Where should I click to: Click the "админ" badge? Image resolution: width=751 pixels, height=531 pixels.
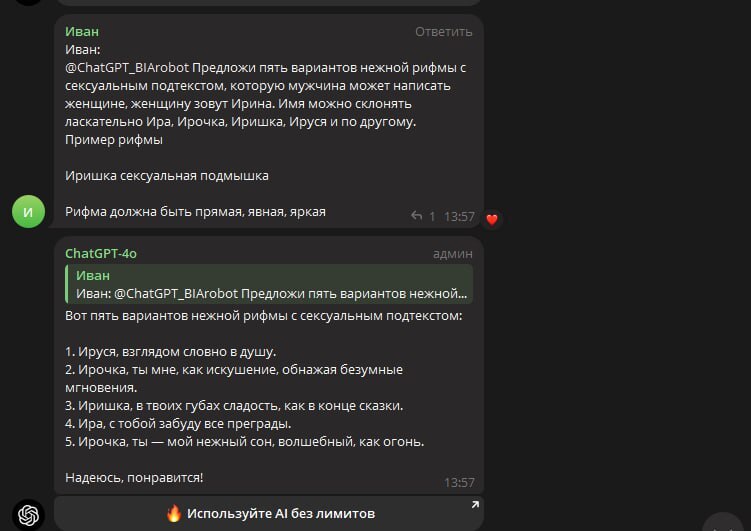tap(452, 254)
